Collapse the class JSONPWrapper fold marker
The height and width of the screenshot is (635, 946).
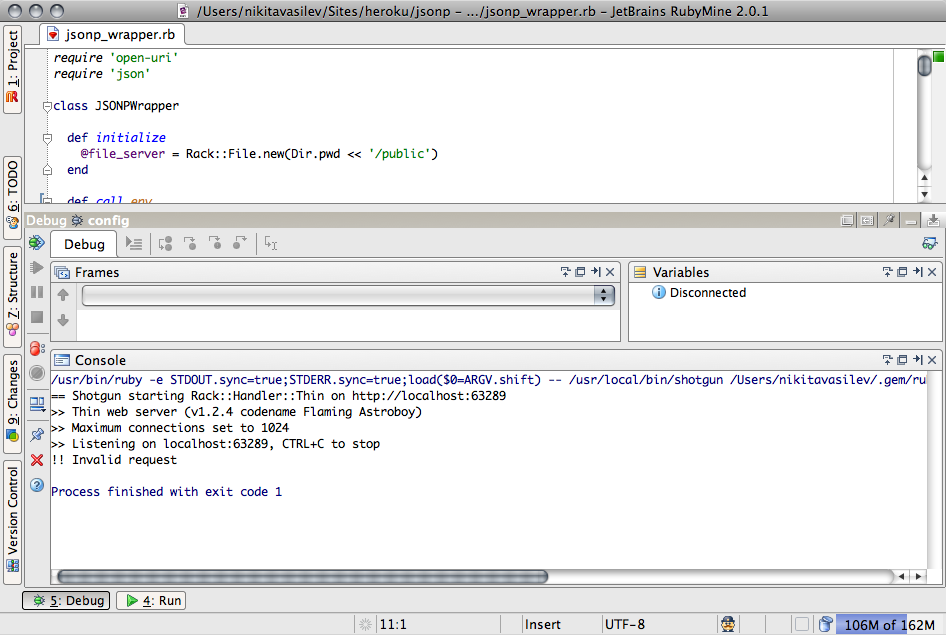point(47,107)
